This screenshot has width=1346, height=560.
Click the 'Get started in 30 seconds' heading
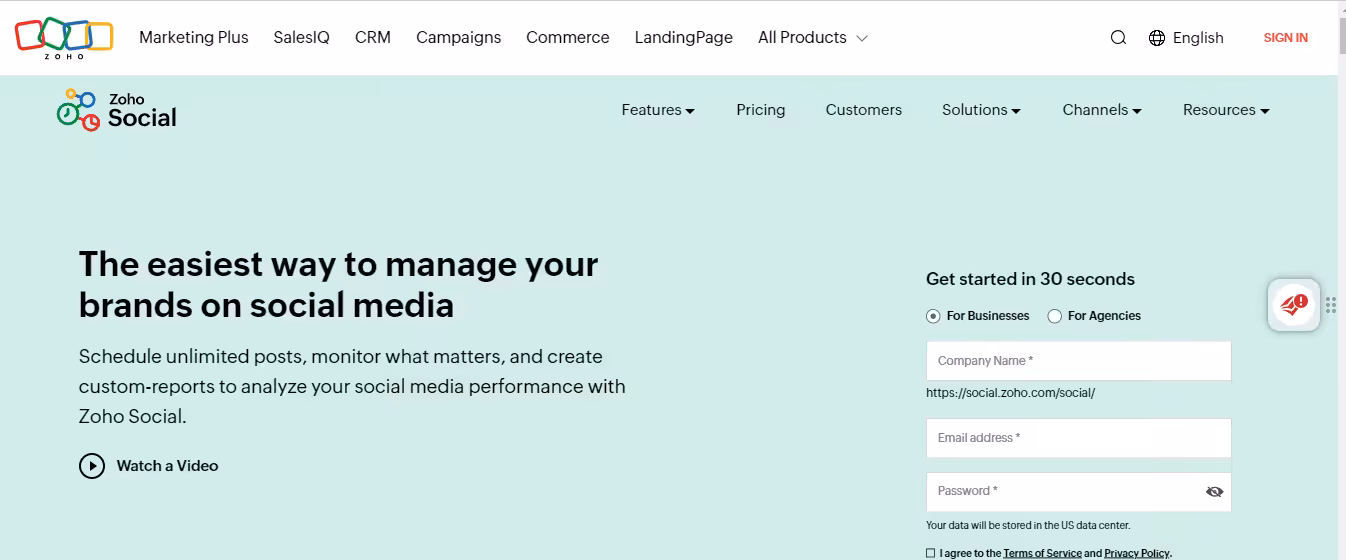[x=1031, y=280]
